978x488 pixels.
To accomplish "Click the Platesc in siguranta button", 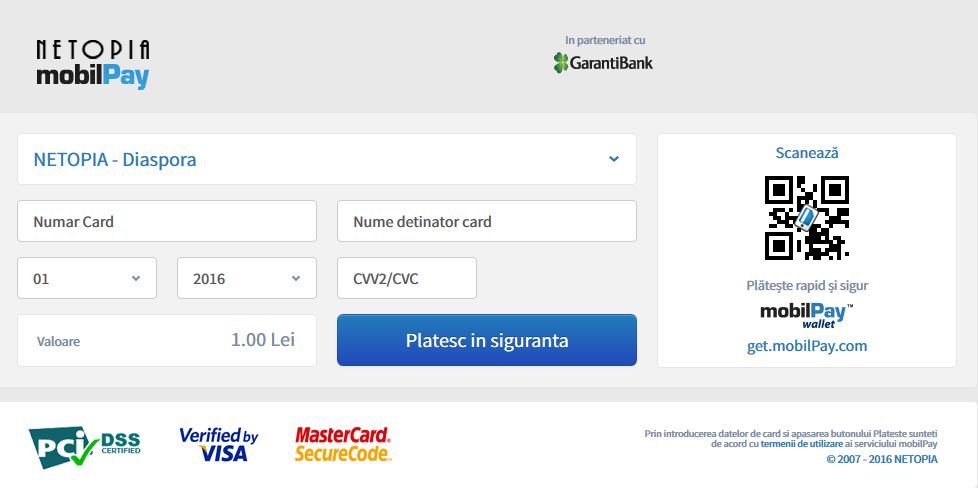I will [487, 340].
